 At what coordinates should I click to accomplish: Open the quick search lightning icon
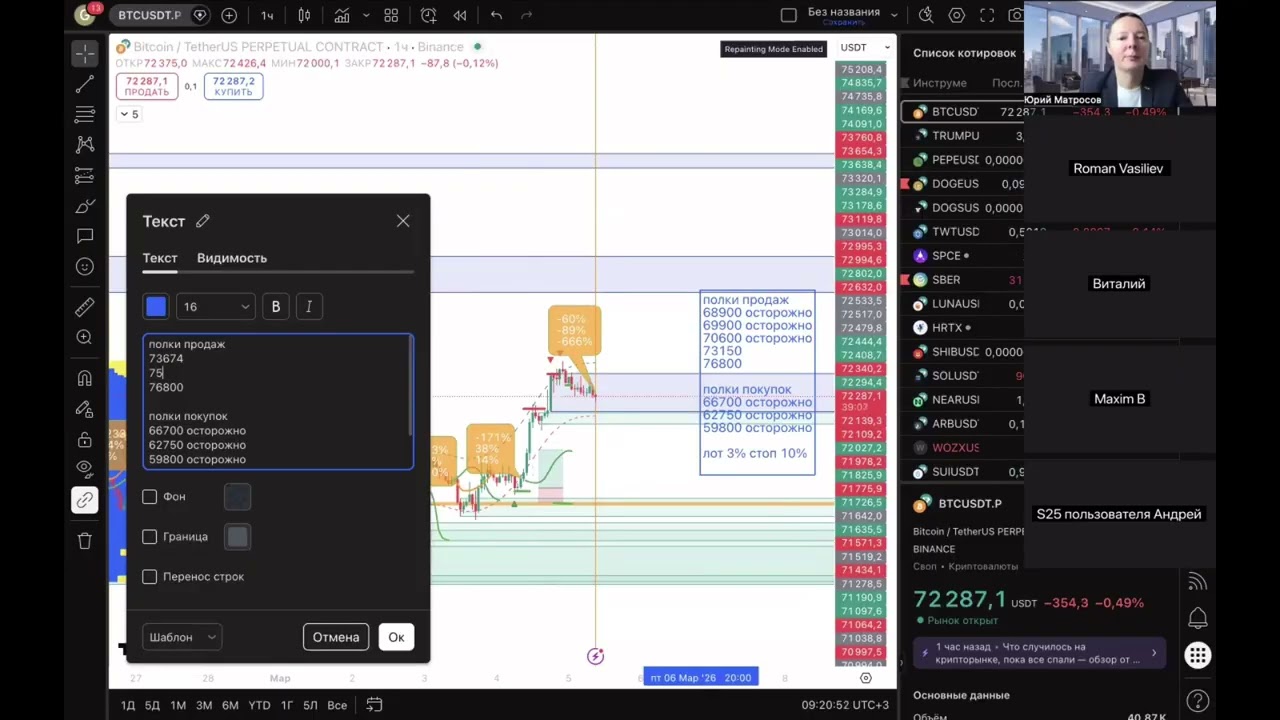[x=926, y=15]
